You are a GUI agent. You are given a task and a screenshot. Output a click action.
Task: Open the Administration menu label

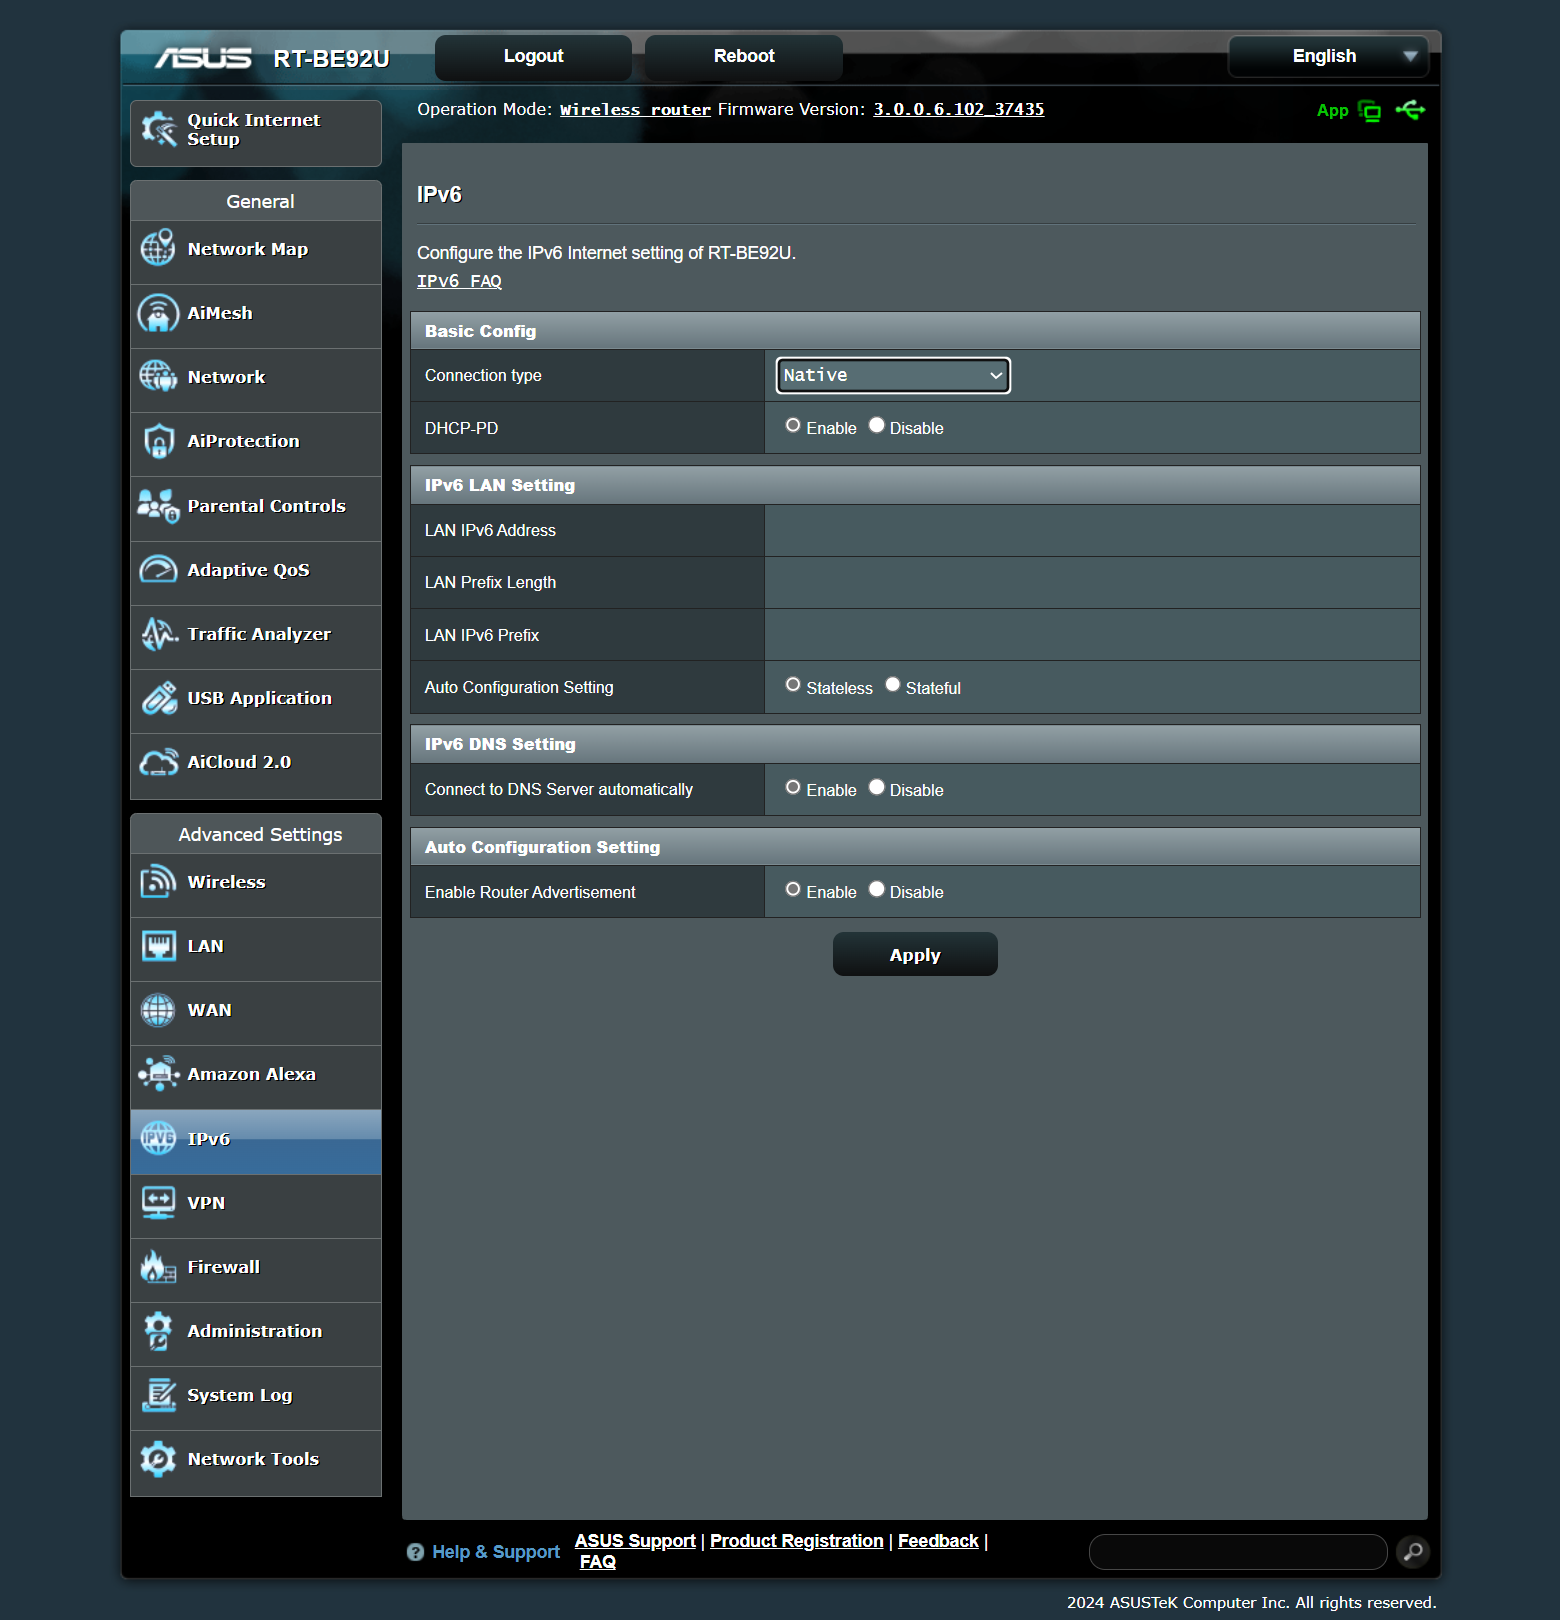pos(255,1331)
